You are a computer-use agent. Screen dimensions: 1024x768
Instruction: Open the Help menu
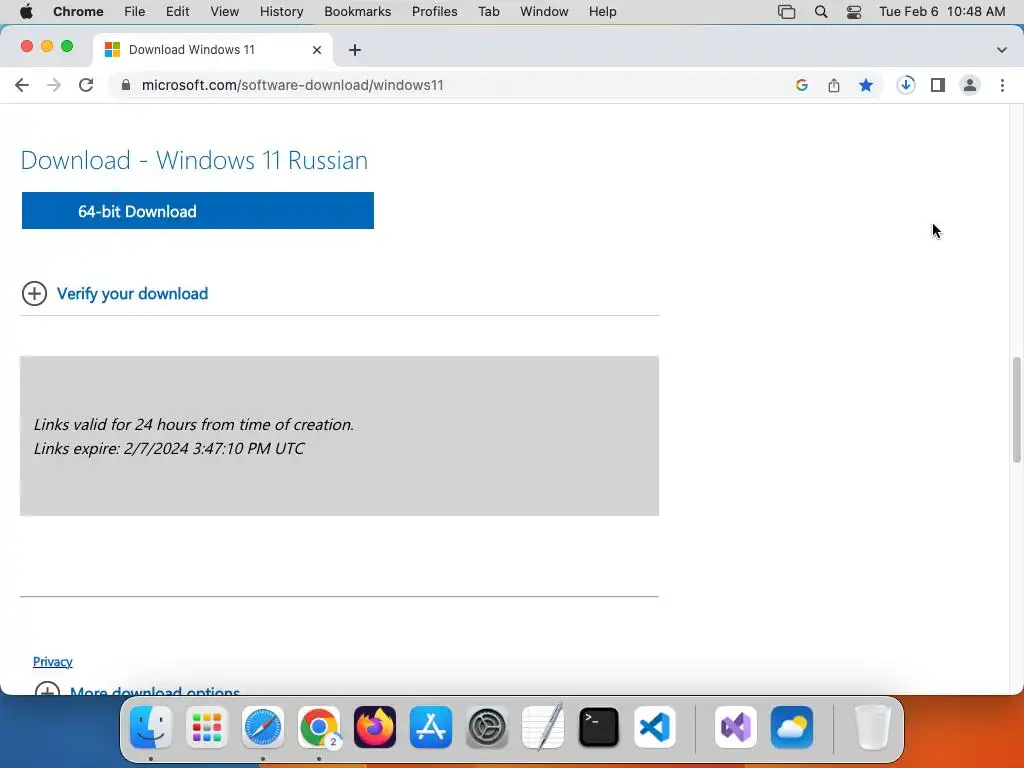(x=602, y=12)
